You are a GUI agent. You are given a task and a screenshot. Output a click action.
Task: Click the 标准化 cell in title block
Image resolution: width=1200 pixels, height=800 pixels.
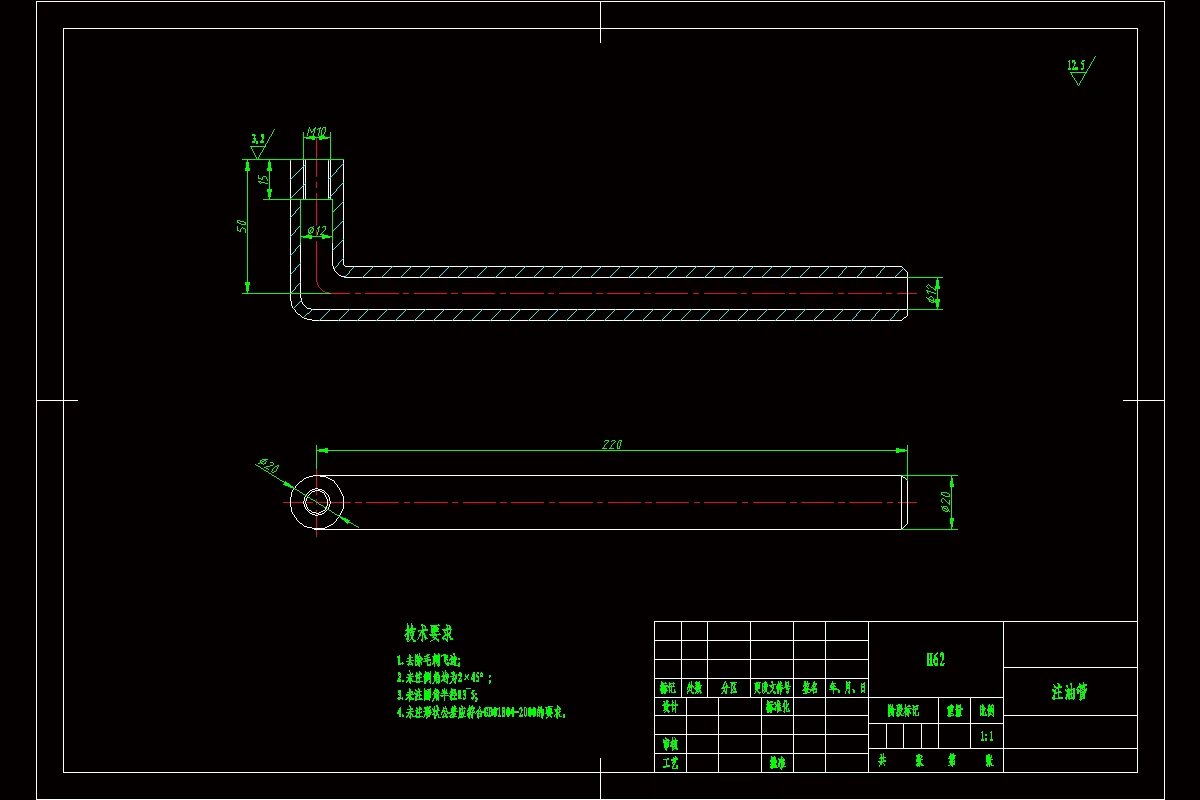777,706
